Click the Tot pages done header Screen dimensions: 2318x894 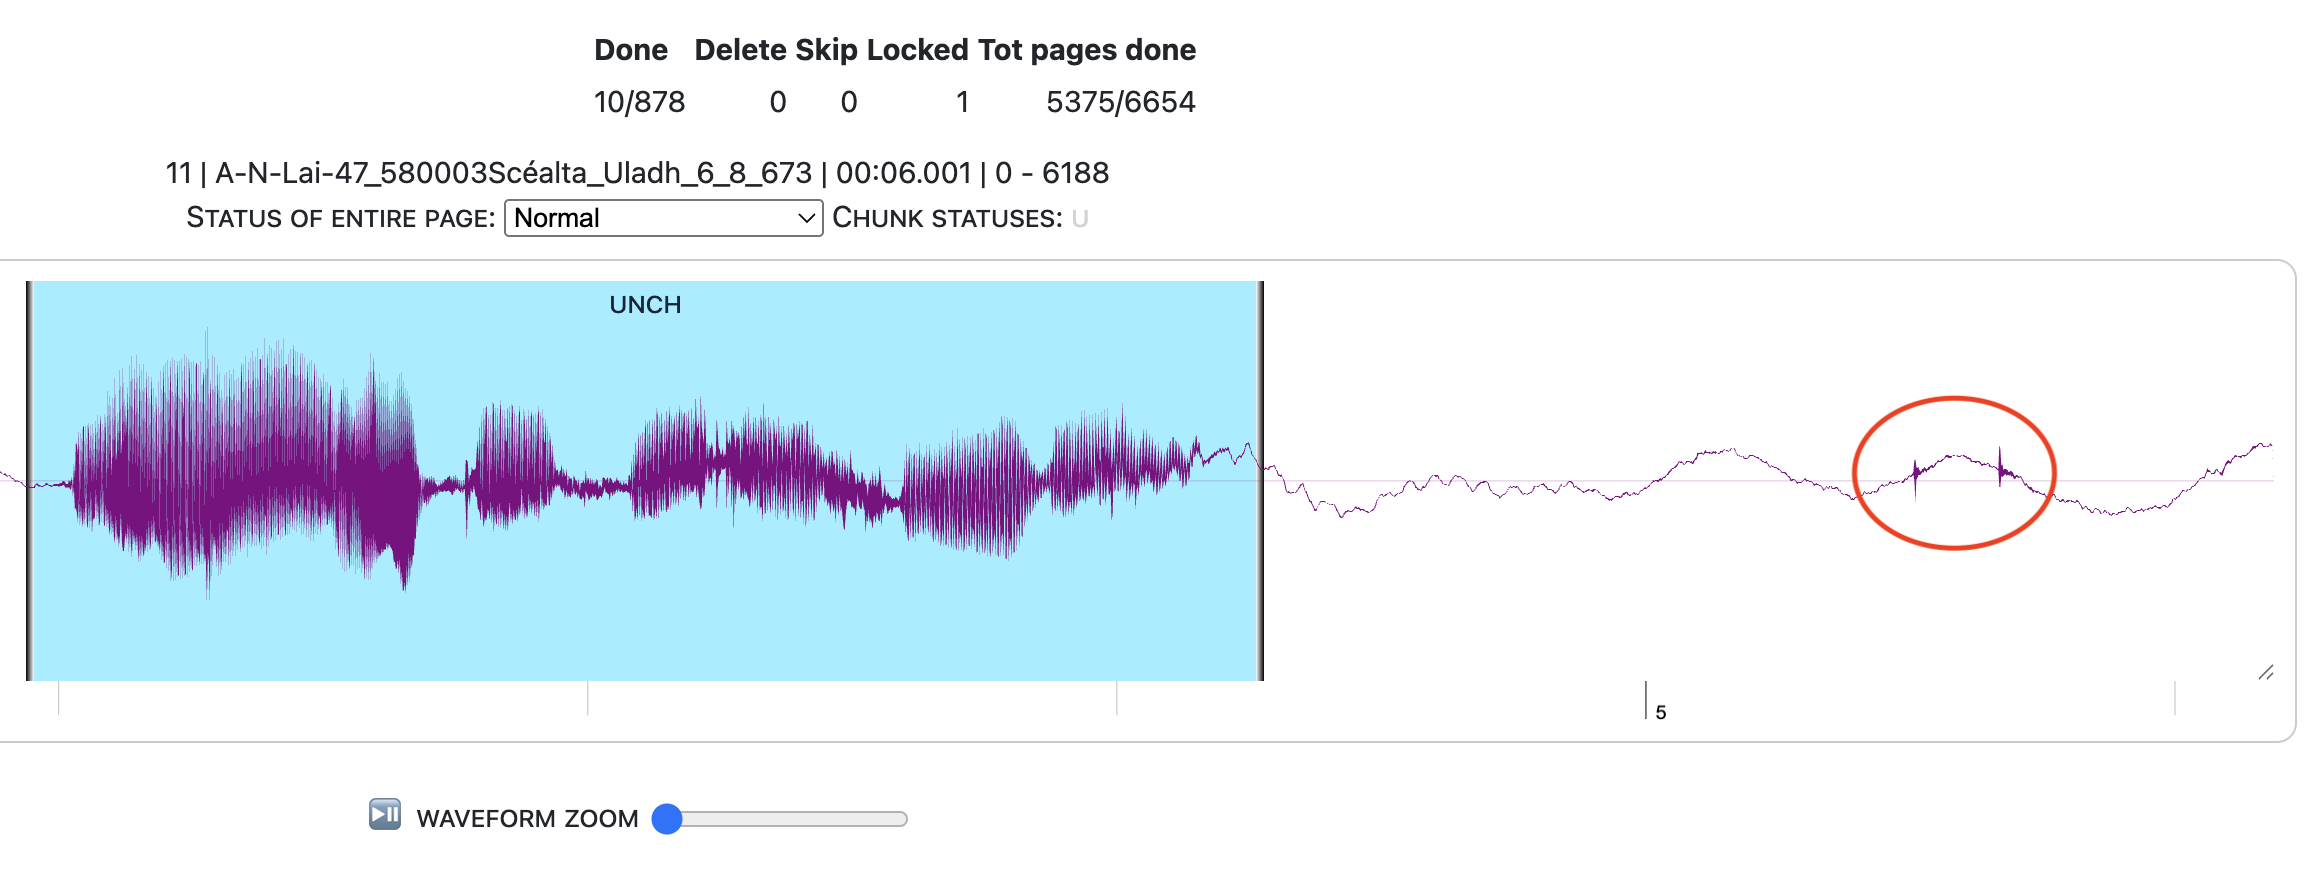pos(1087,50)
